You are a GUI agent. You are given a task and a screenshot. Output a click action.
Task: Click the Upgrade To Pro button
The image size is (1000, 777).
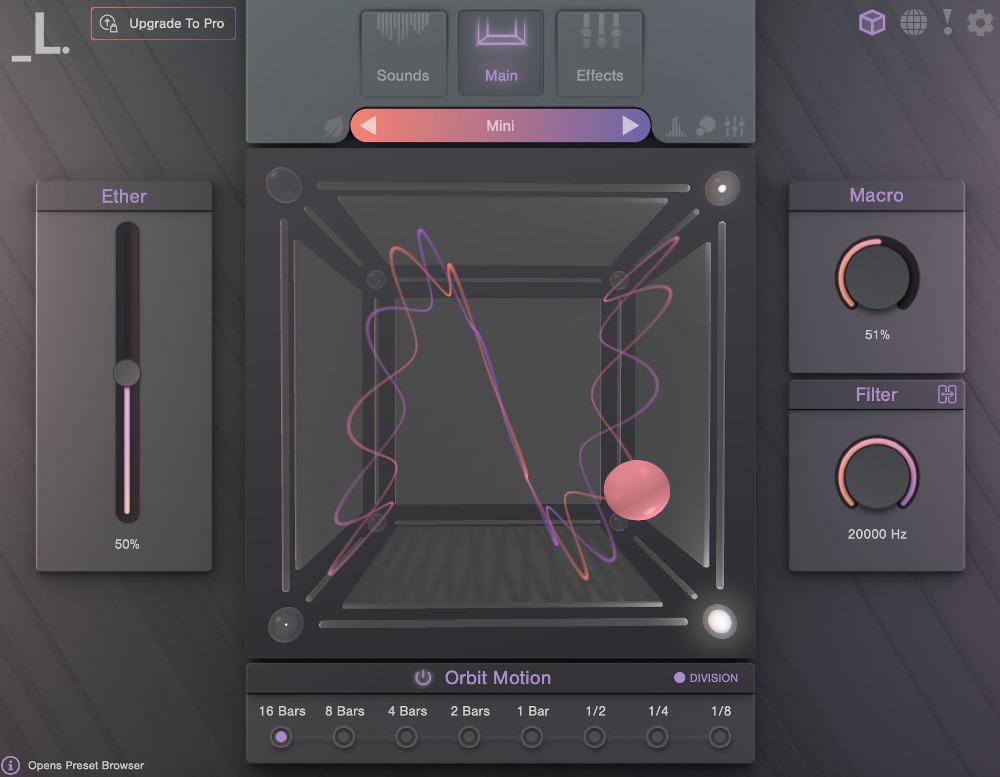click(163, 23)
